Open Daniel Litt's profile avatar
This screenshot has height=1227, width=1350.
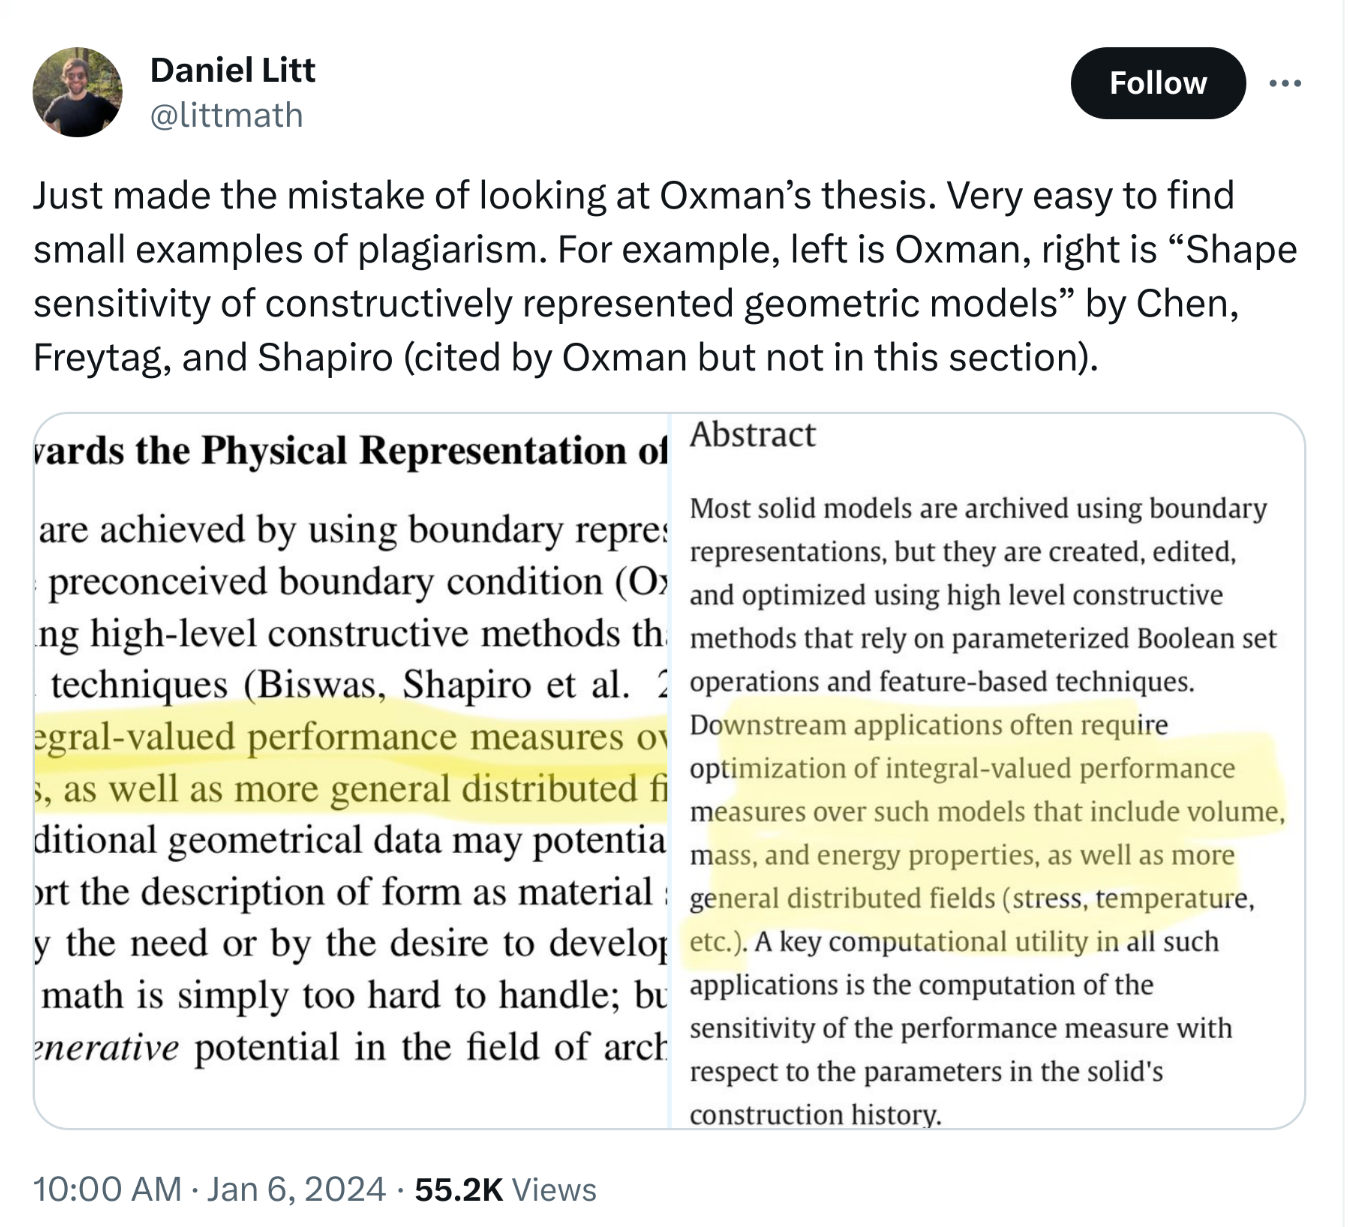click(x=77, y=91)
